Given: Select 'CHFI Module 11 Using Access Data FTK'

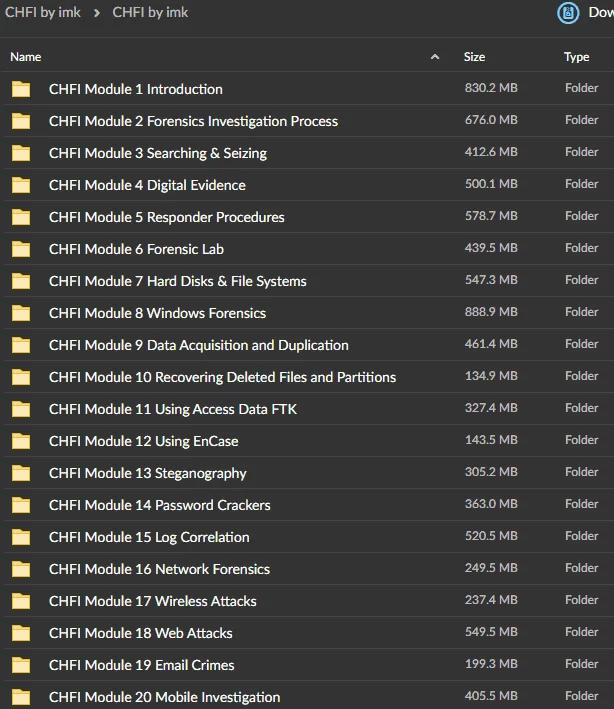Looking at the screenshot, I should pos(173,409).
